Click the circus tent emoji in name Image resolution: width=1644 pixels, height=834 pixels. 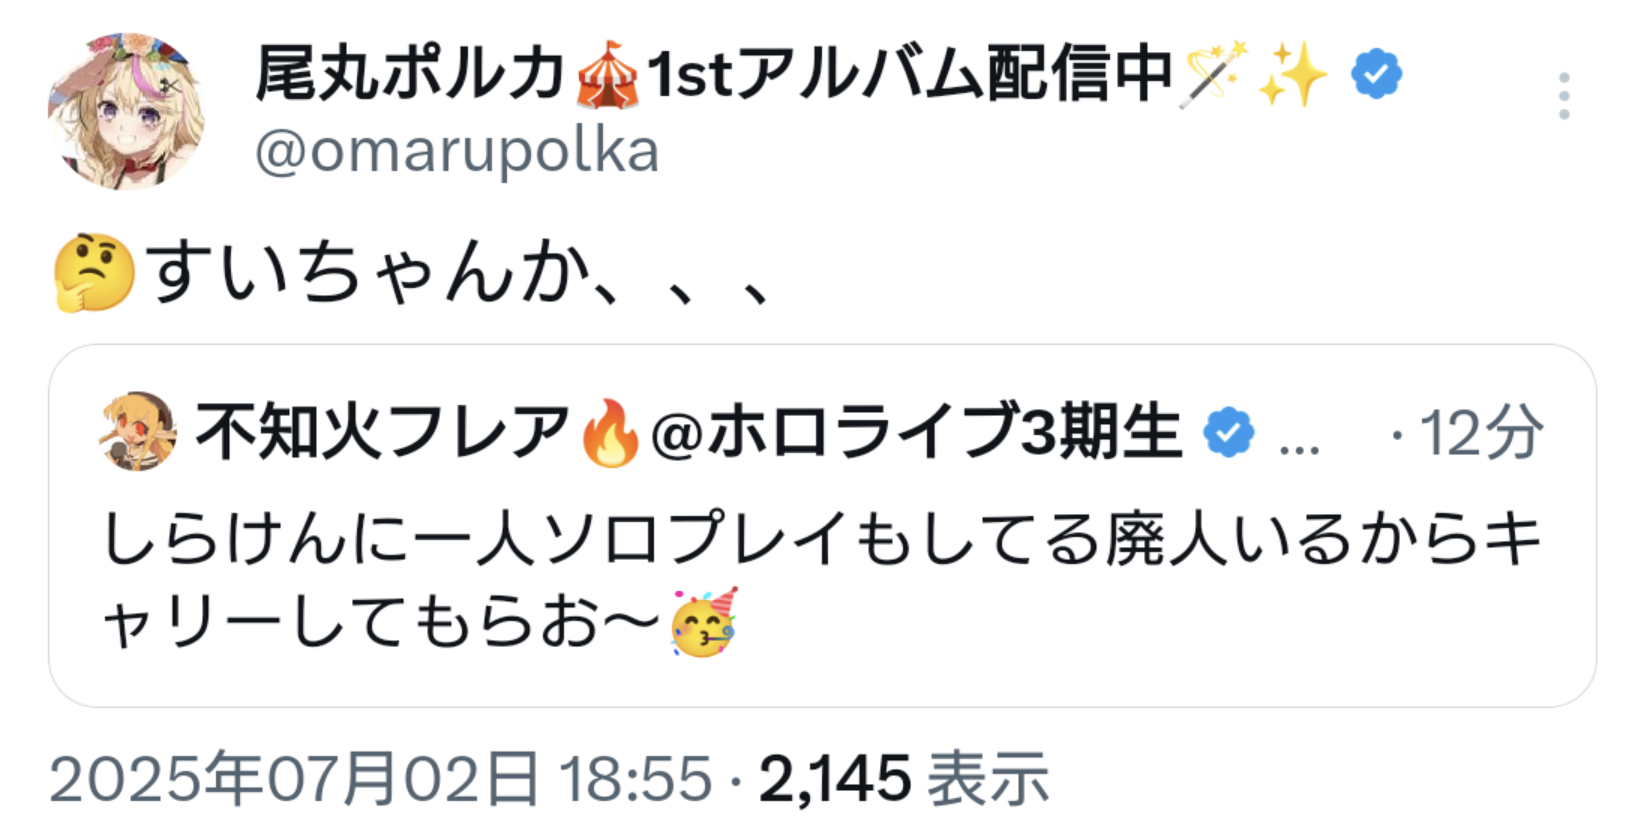(x=607, y=75)
